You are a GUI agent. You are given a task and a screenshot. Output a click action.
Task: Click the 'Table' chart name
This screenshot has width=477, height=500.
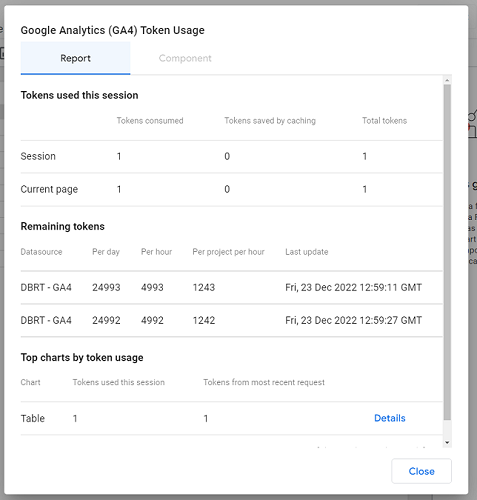tap(33, 418)
